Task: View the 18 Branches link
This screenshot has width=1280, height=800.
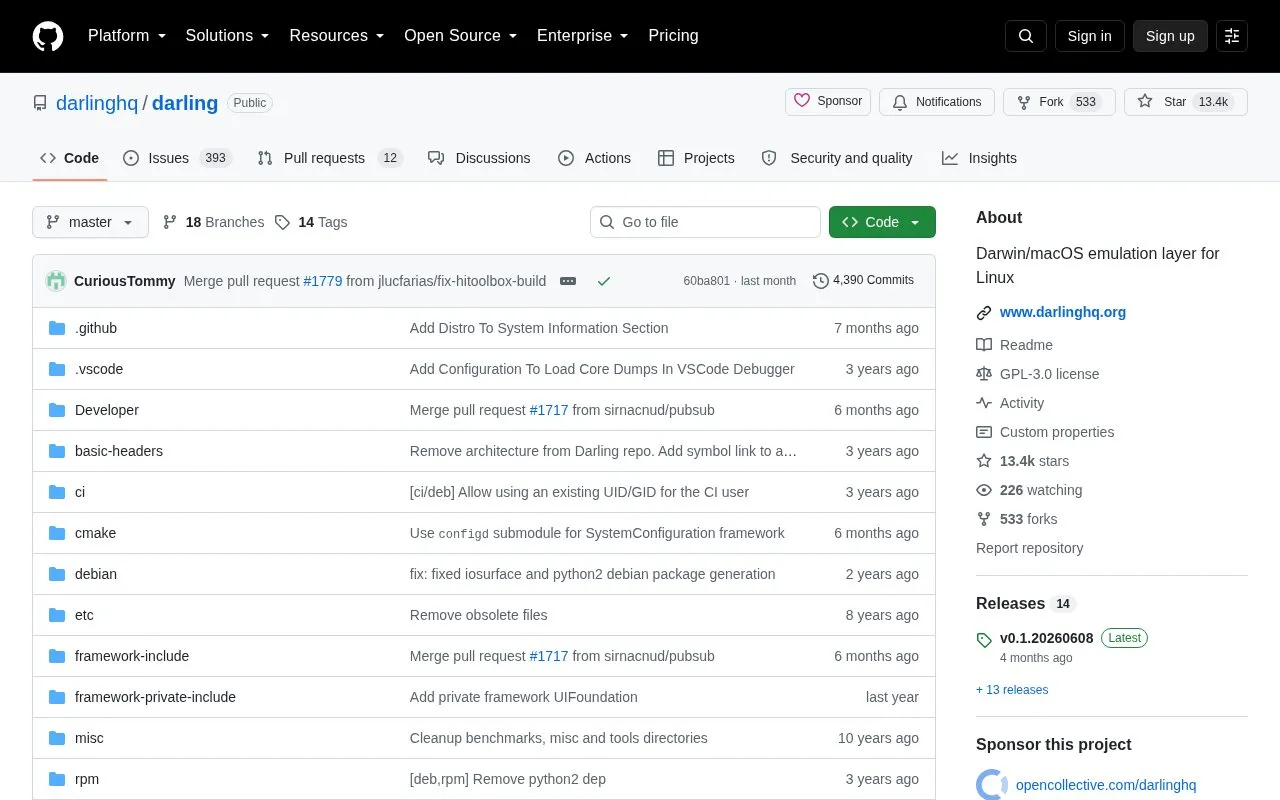Action: pos(214,222)
